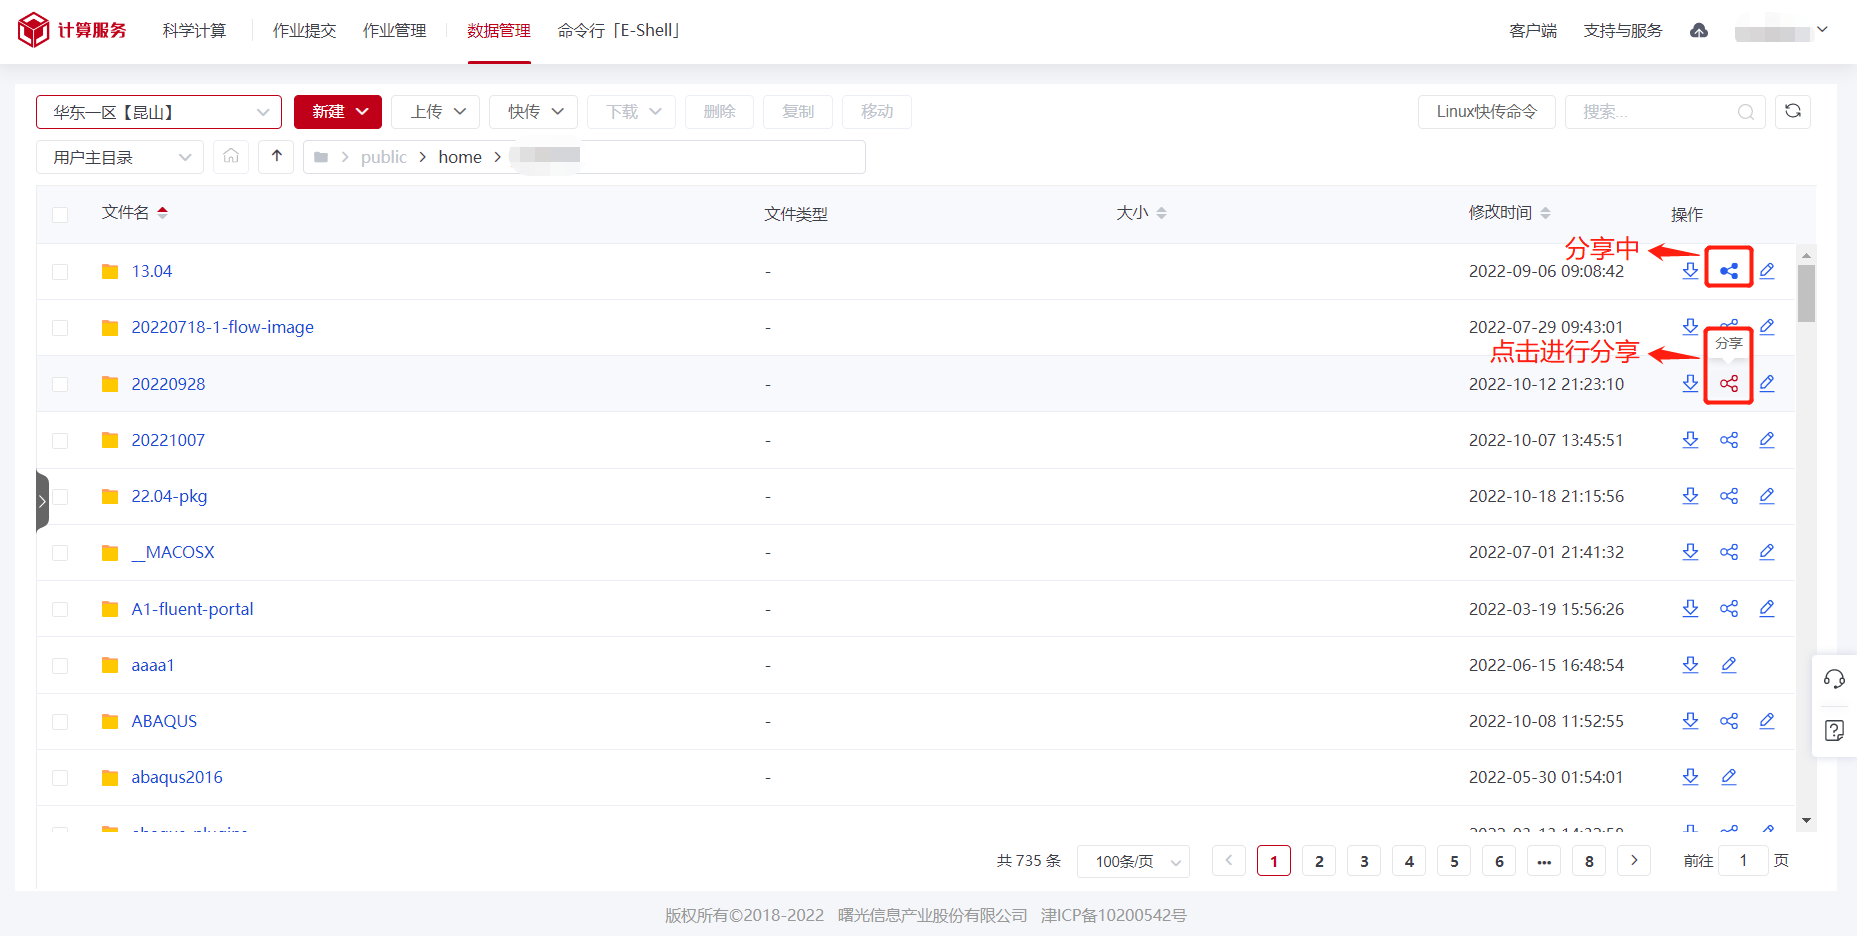Viewport: 1857px width, 936px height.
Task: Select all files checkbox in header
Action: (x=60, y=214)
